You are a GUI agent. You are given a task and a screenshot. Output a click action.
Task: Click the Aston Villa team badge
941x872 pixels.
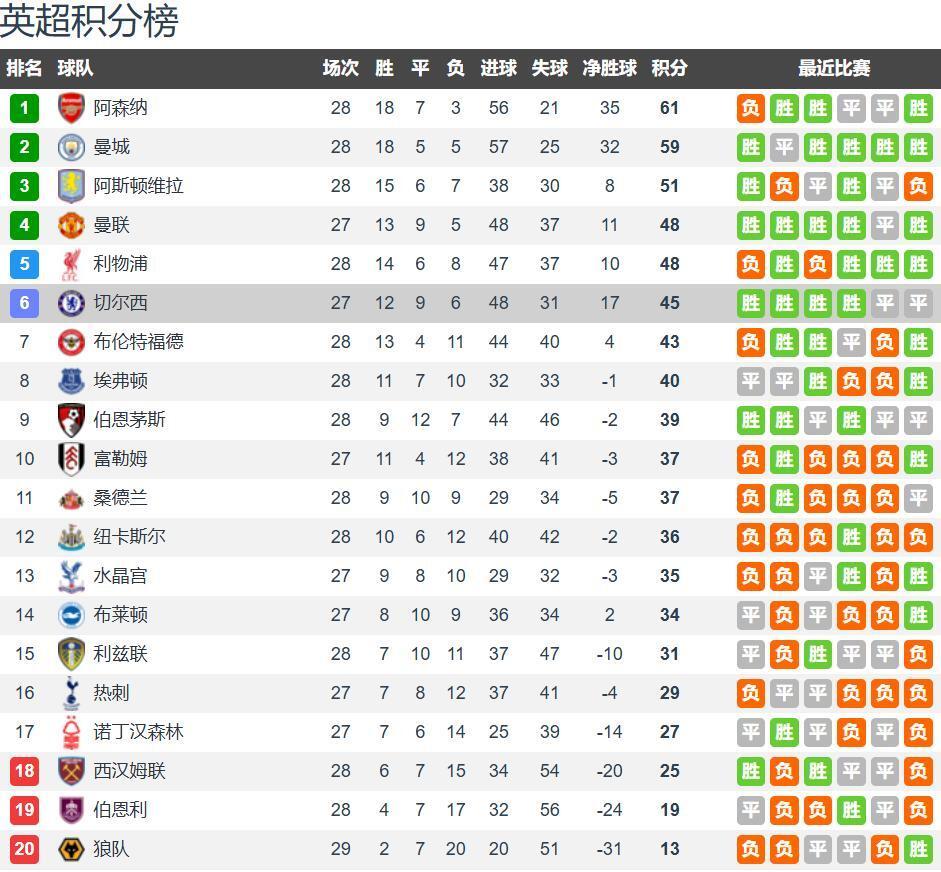tap(72, 186)
